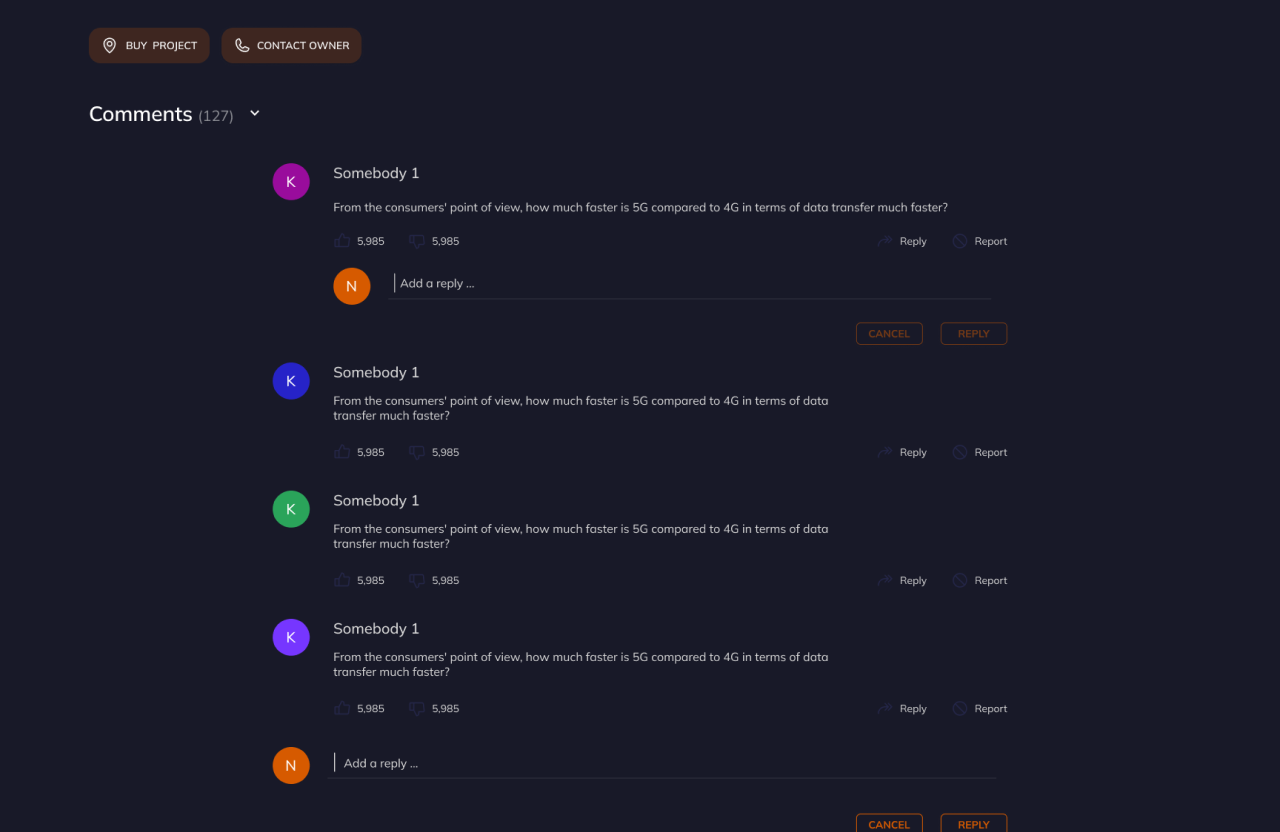
Task: Submit the first reply with the Reply button
Action: (x=973, y=334)
